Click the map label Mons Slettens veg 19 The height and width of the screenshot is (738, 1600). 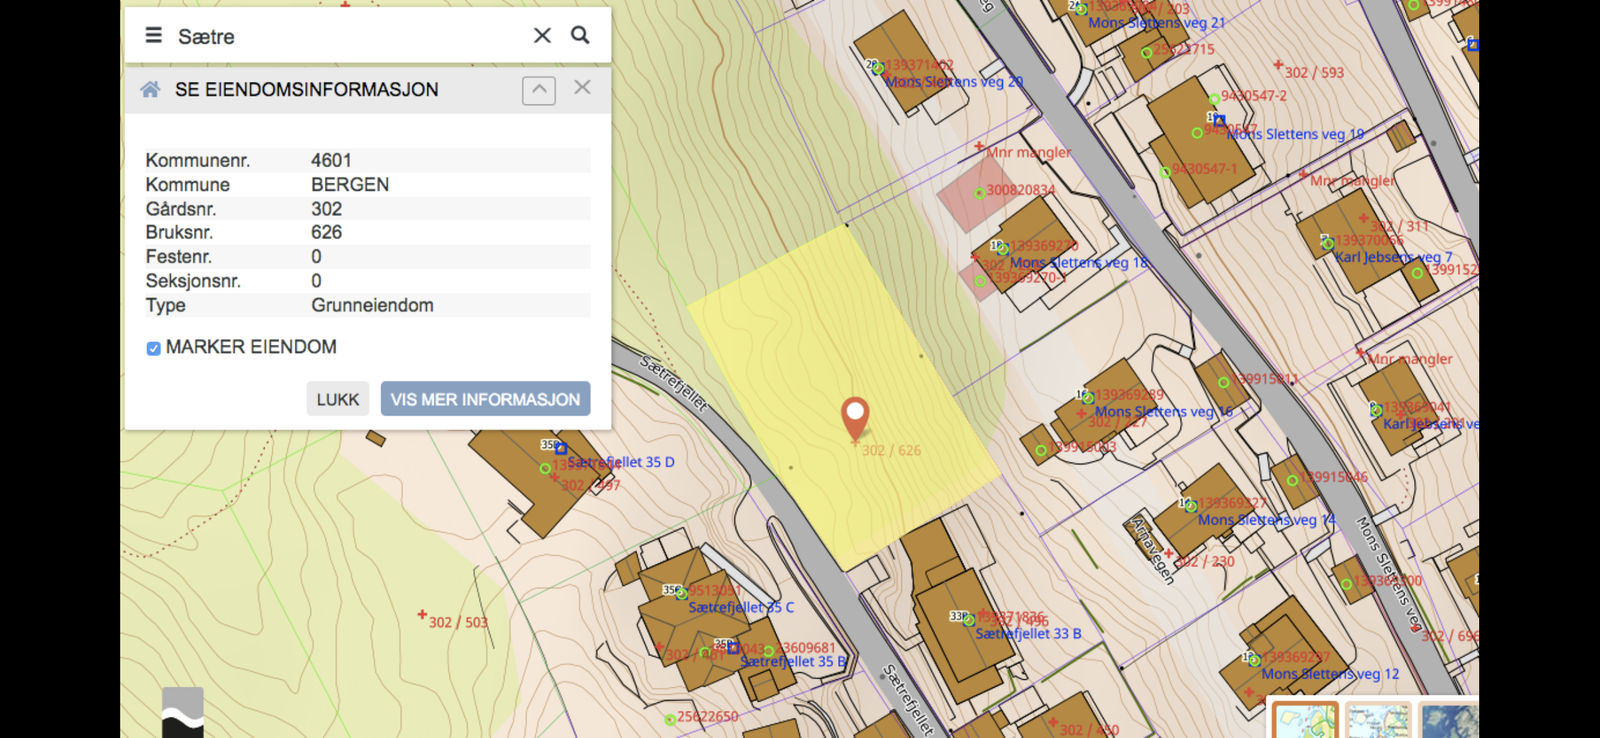1295,134
